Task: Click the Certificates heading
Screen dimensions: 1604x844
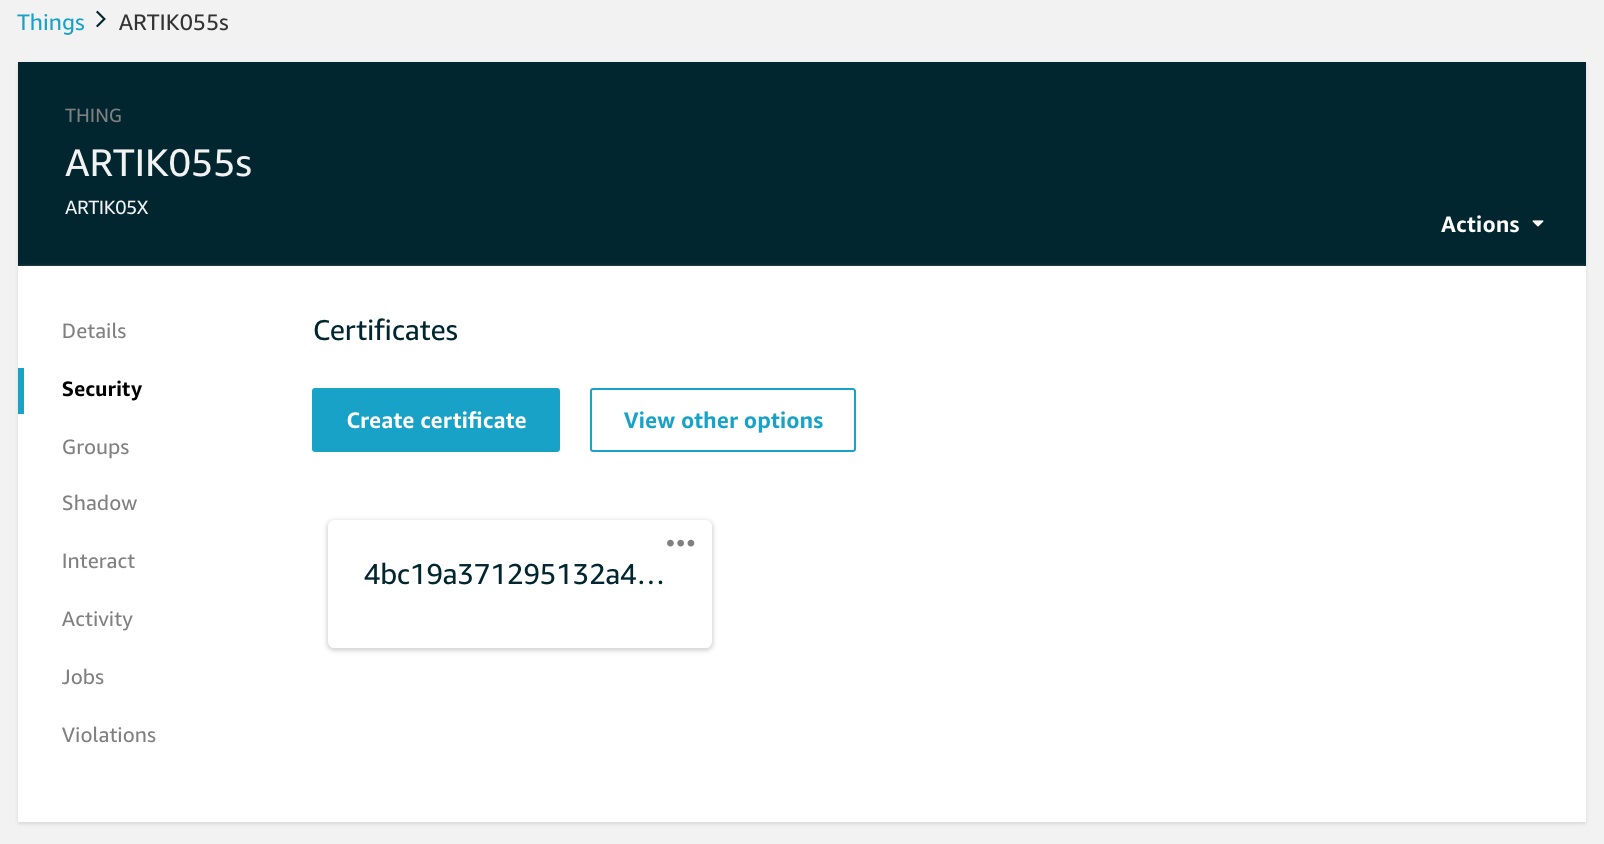Action: coord(386,330)
